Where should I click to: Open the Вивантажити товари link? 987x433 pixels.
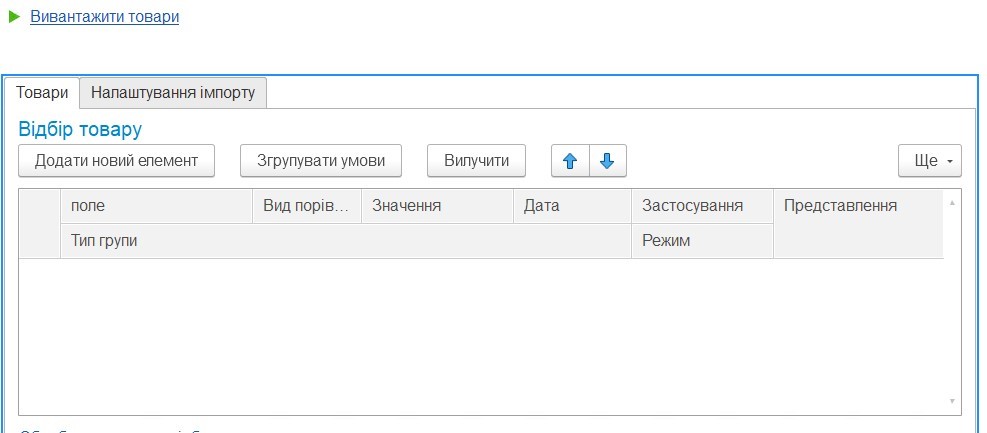104,17
